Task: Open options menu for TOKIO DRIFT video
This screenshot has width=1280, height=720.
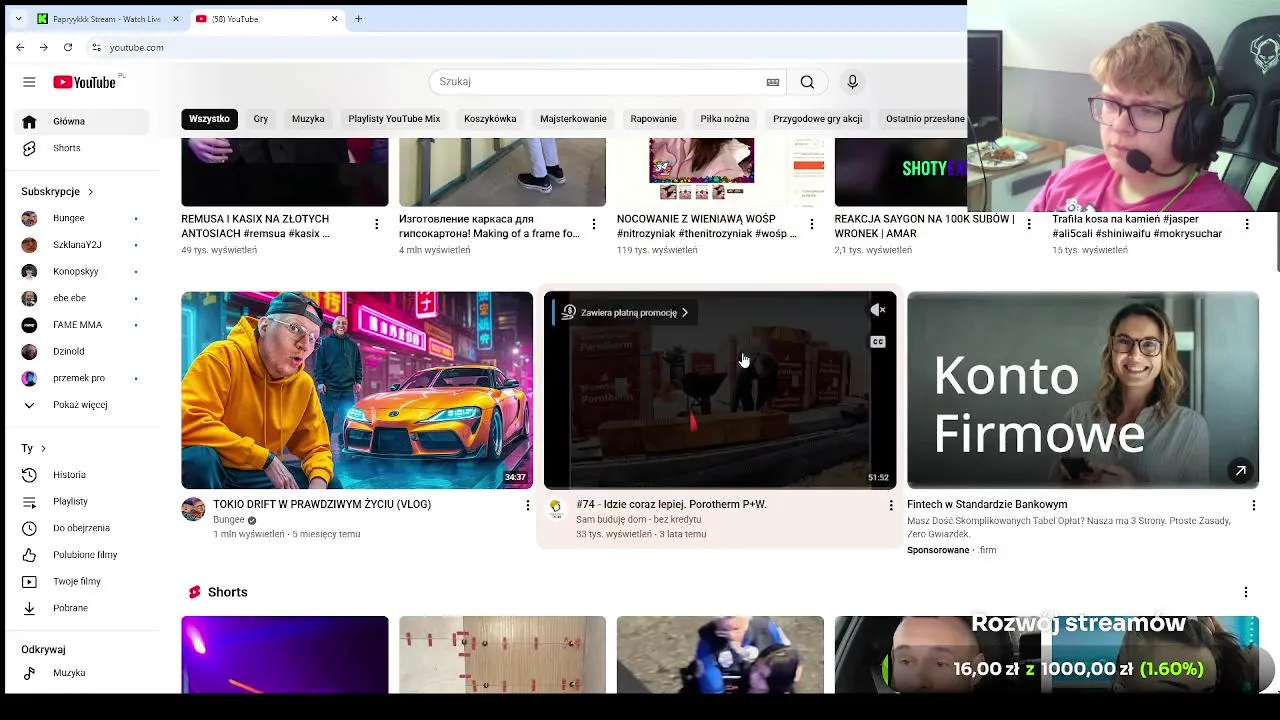Action: 528,506
